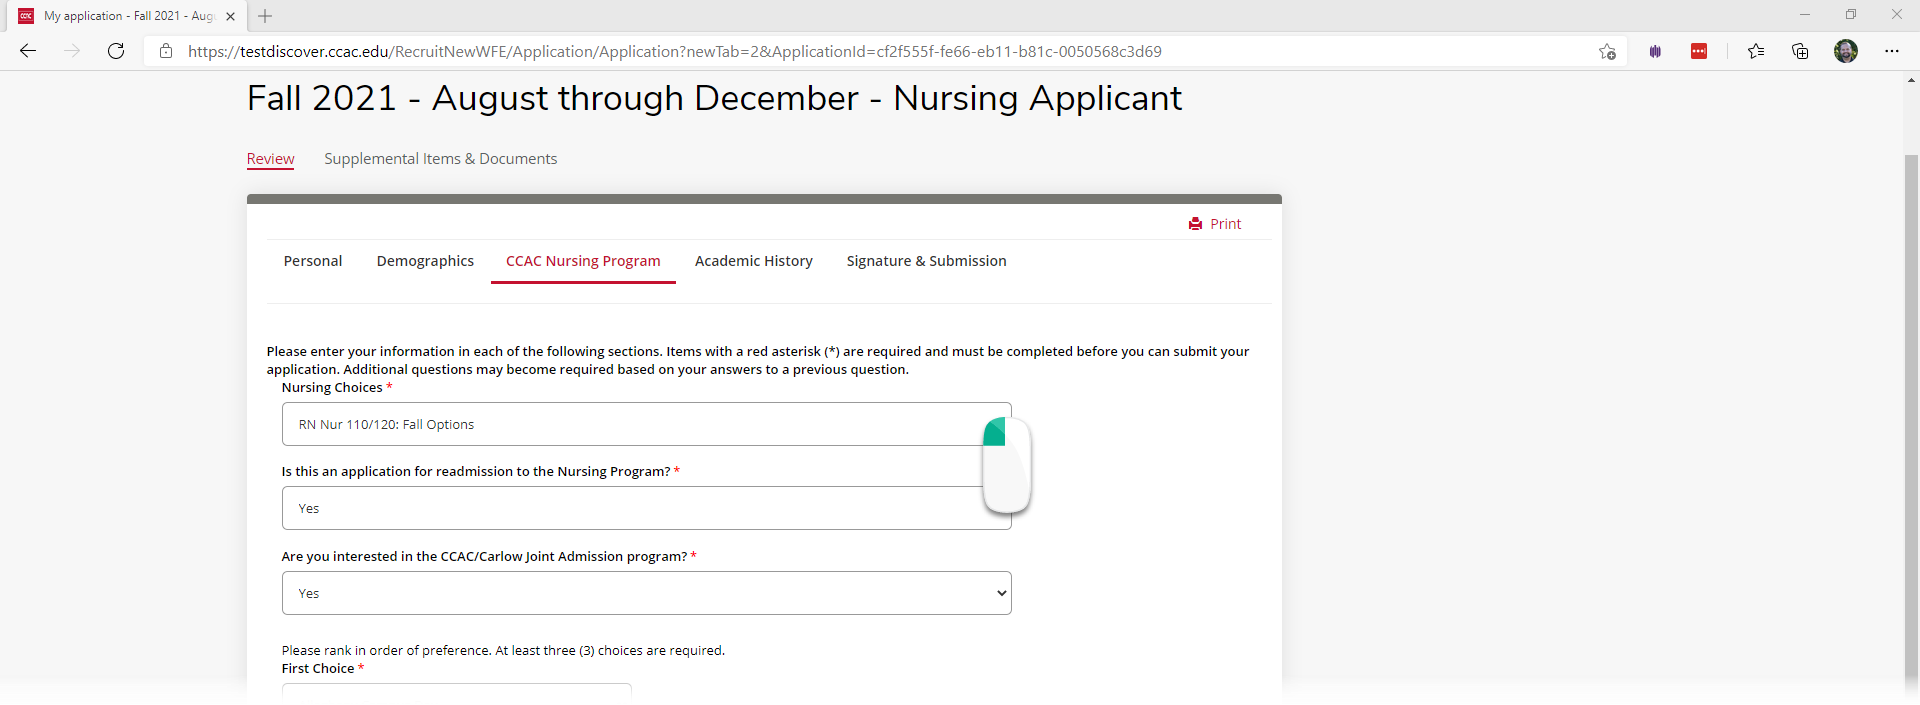Image resolution: width=1920 pixels, height=705 pixels.
Task: Expand the CCAC/Carlow Joint Admission dropdown
Action: [647, 593]
